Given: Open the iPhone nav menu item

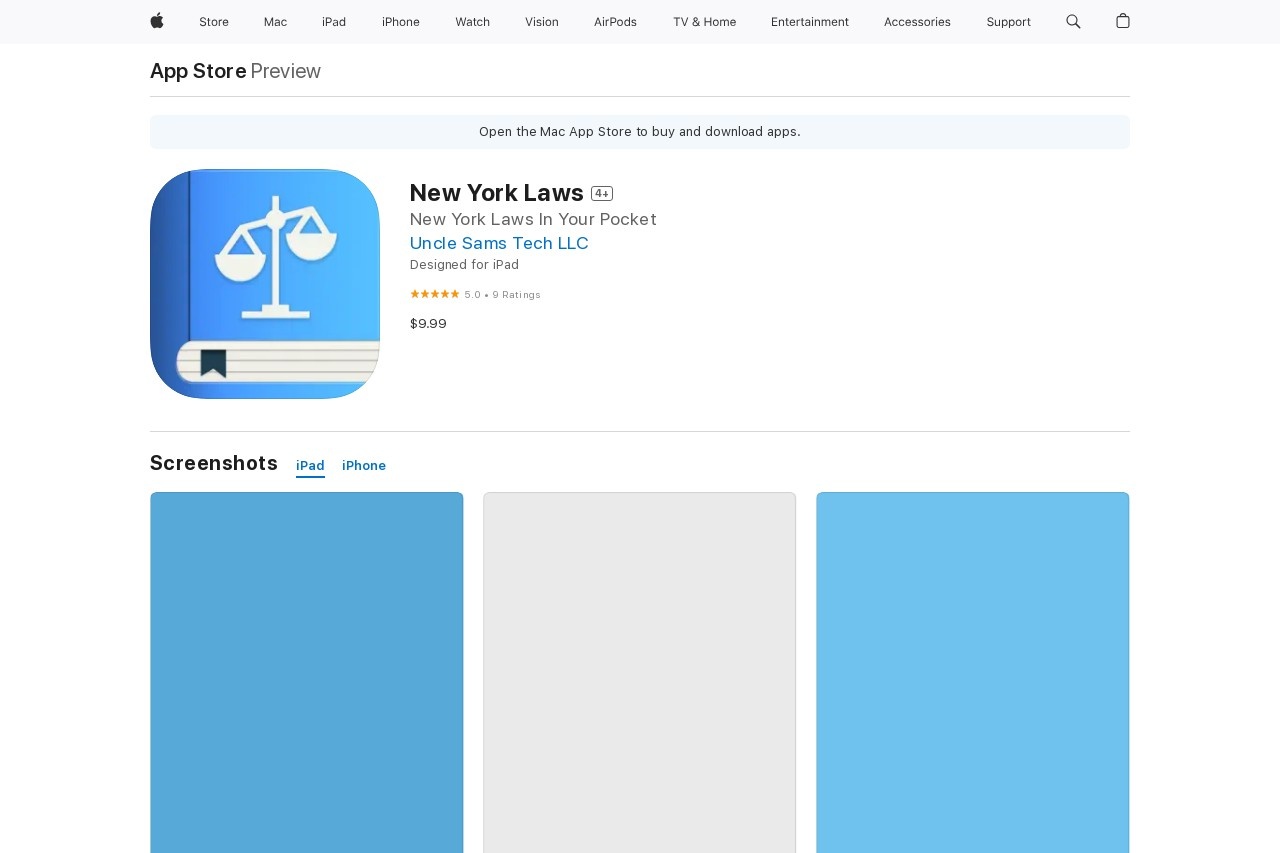Looking at the screenshot, I should (x=401, y=22).
